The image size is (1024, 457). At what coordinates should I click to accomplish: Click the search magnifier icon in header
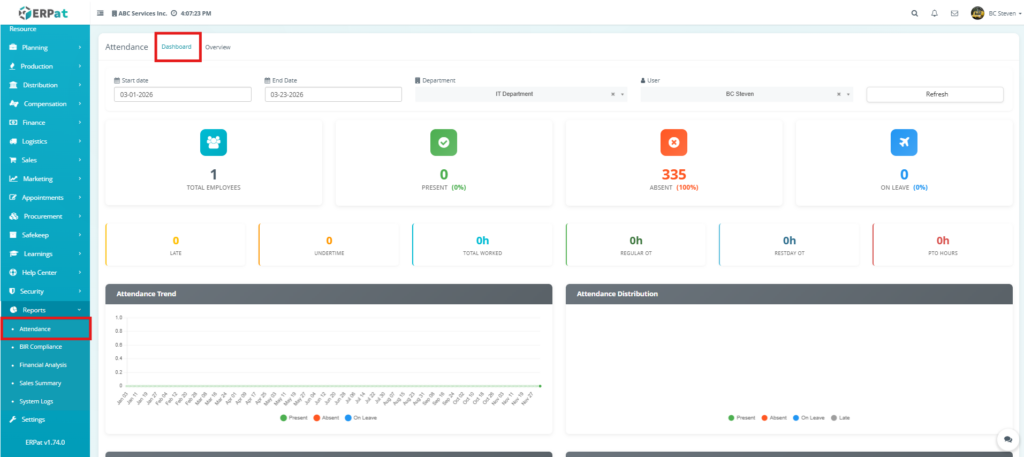point(914,13)
